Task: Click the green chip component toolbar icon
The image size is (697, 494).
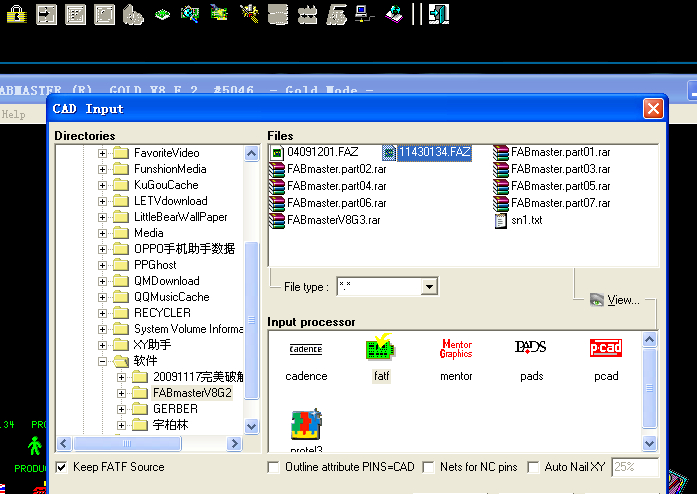Action: click(x=163, y=15)
